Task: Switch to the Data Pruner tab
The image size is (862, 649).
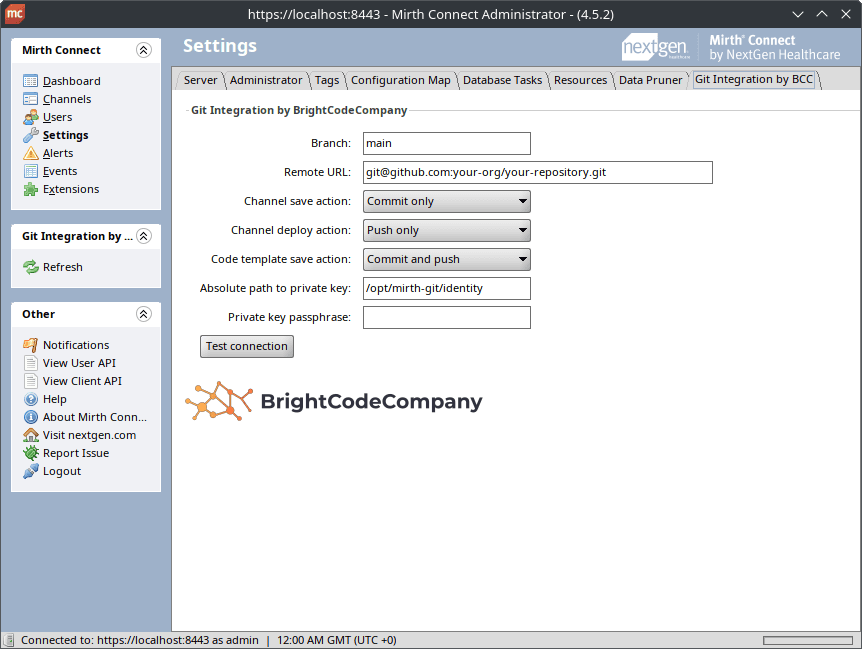Action: (x=651, y=79)
